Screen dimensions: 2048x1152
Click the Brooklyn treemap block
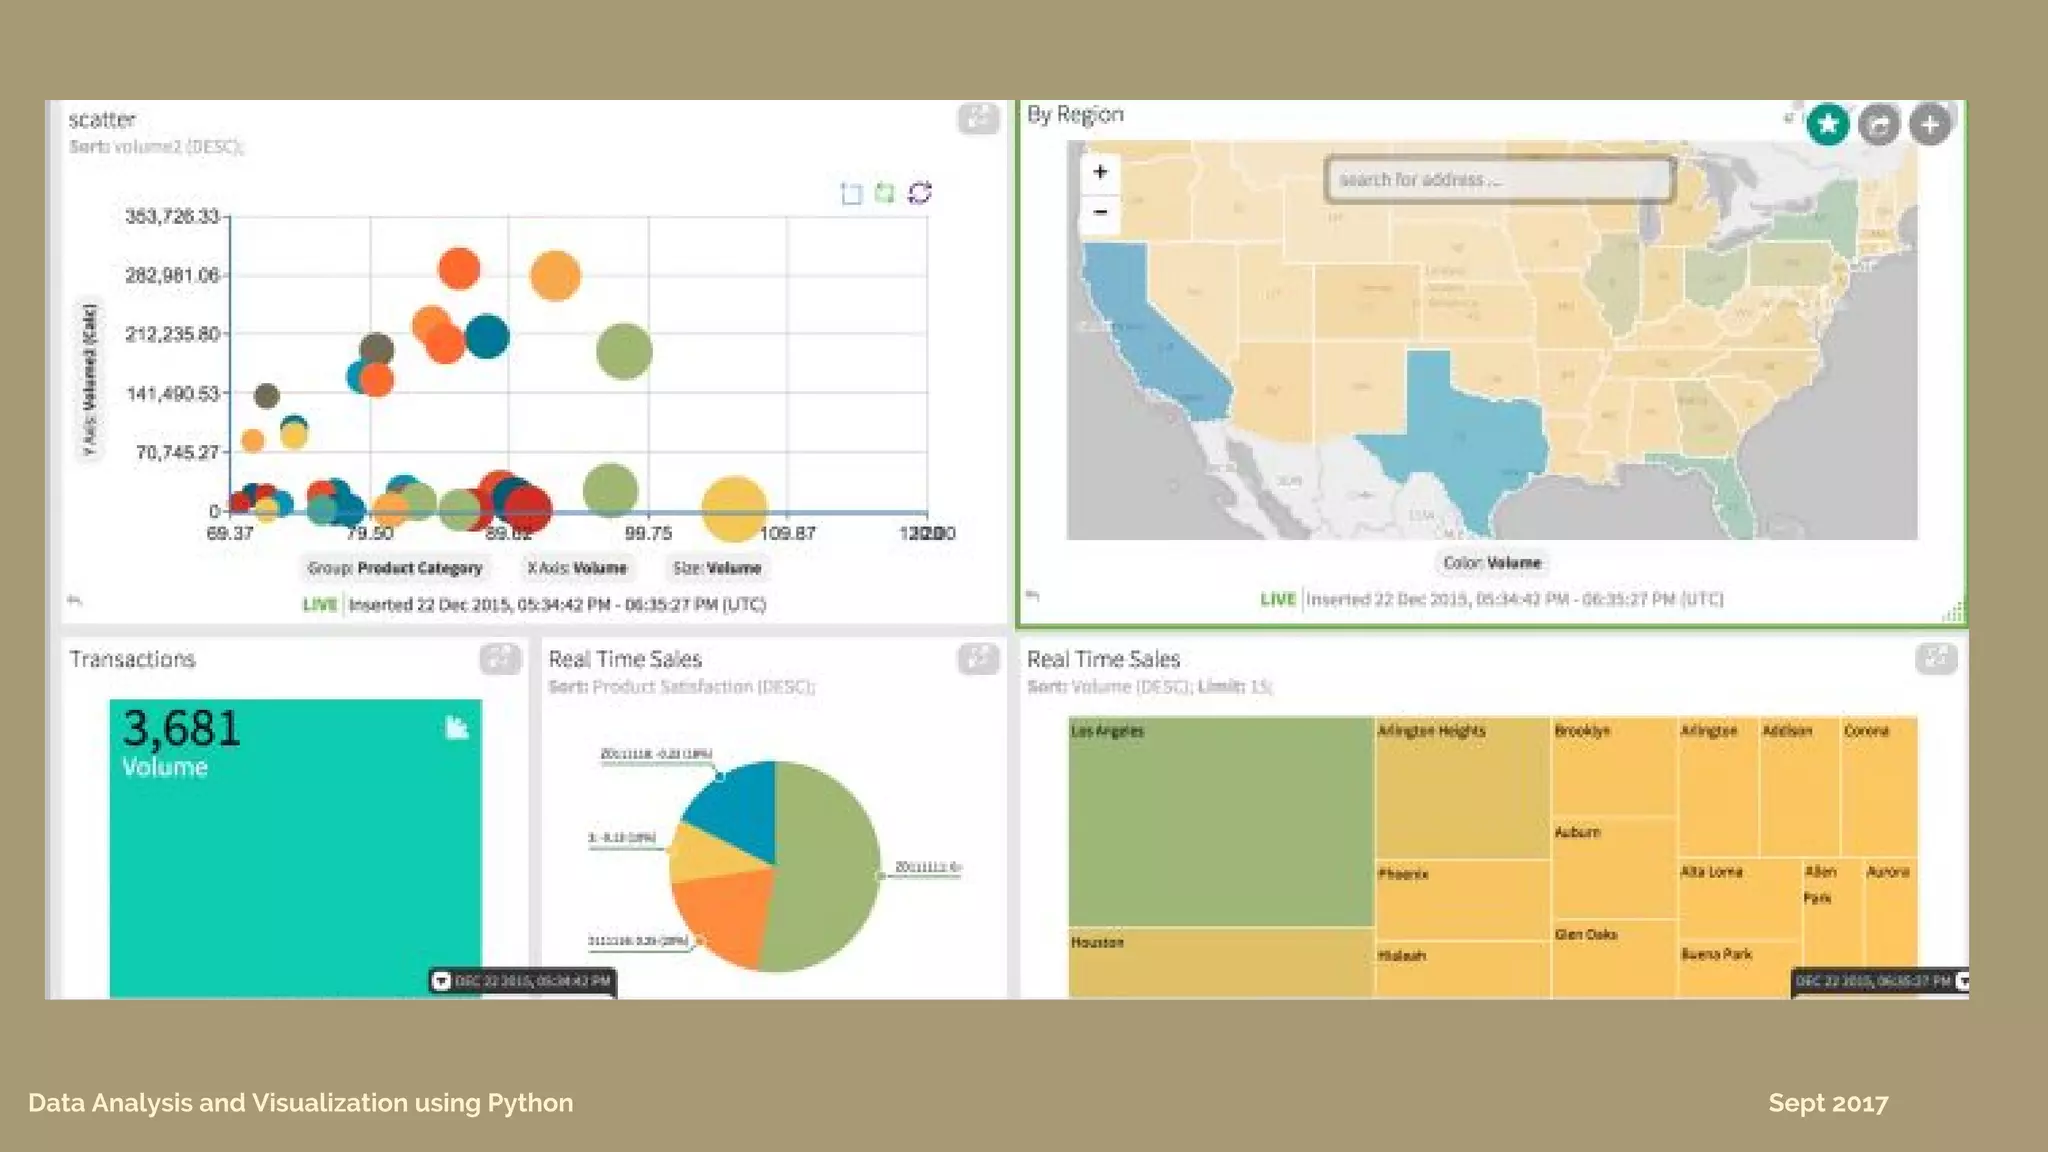(1613, 766)
